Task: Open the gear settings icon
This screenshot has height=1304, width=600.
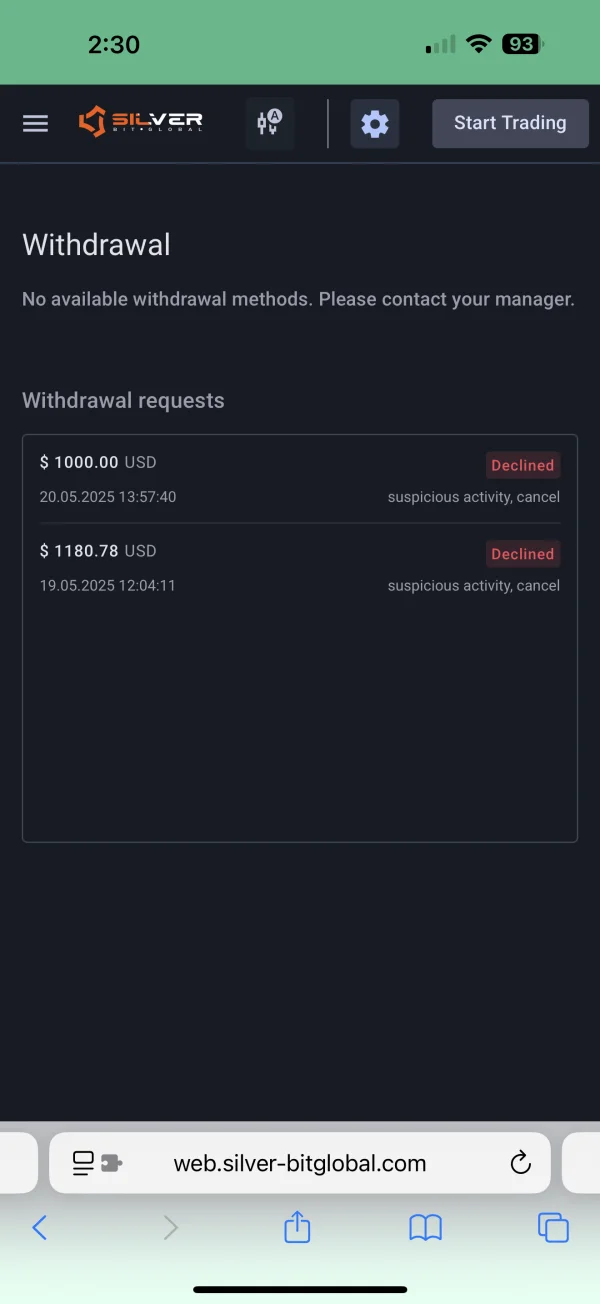Action: click(x=374, y=124)
